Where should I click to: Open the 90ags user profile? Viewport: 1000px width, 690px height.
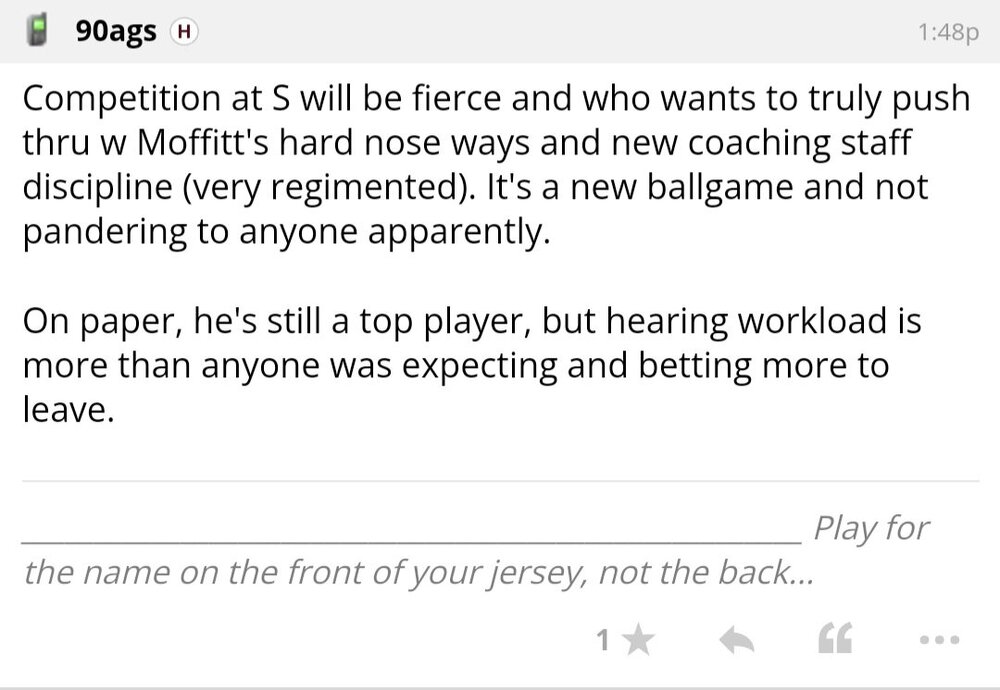(x=116, y=32)
